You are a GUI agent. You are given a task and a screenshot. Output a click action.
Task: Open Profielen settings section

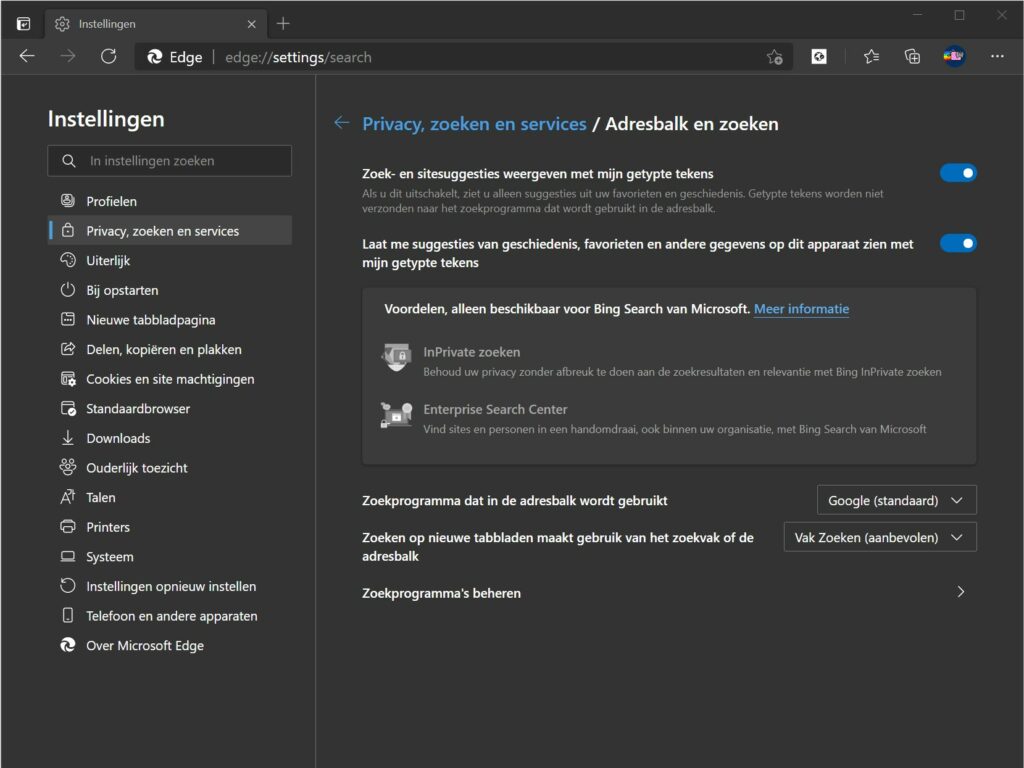pyautogui.click(x=170, y=201)
